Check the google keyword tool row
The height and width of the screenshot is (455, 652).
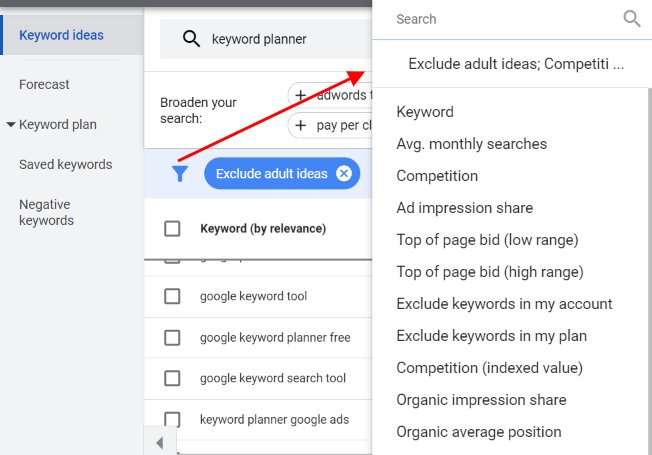(x=172, y=297)
